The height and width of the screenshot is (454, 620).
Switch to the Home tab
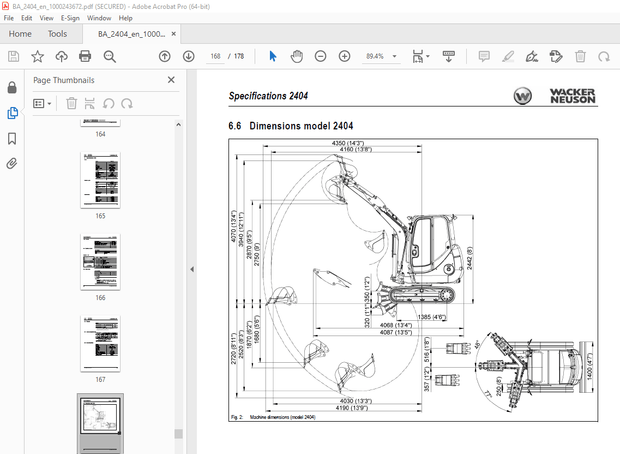(x=20, y=34)
